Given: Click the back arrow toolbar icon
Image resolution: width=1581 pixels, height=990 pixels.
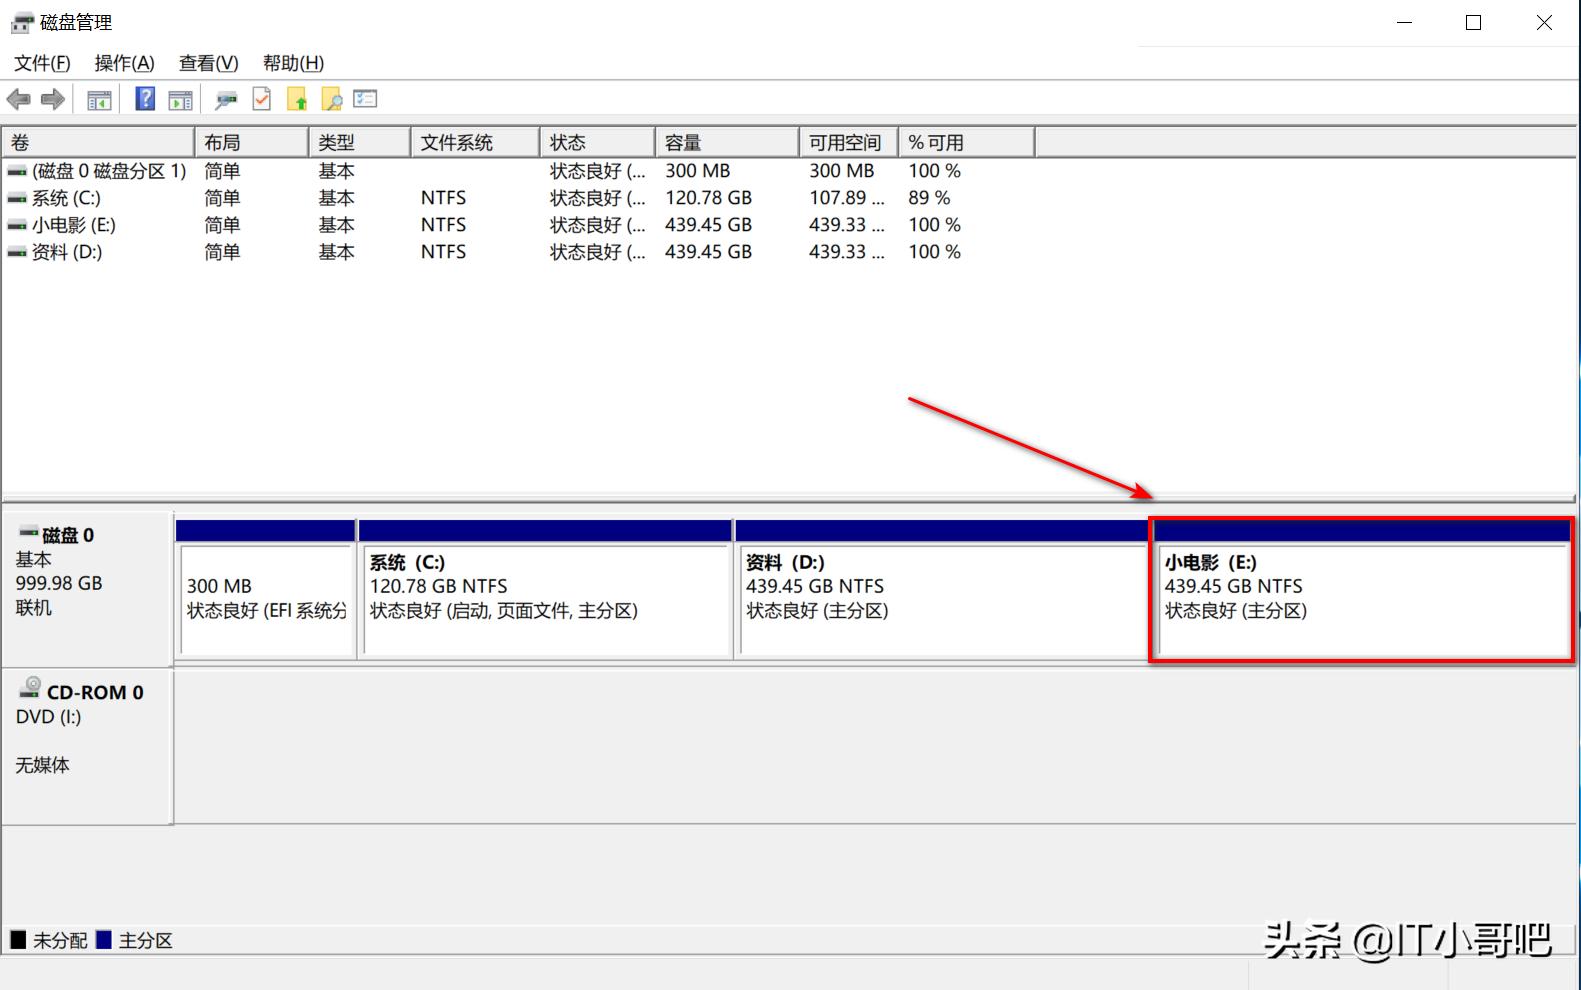Looking at the screenshot, I should [x=18, y=99].
